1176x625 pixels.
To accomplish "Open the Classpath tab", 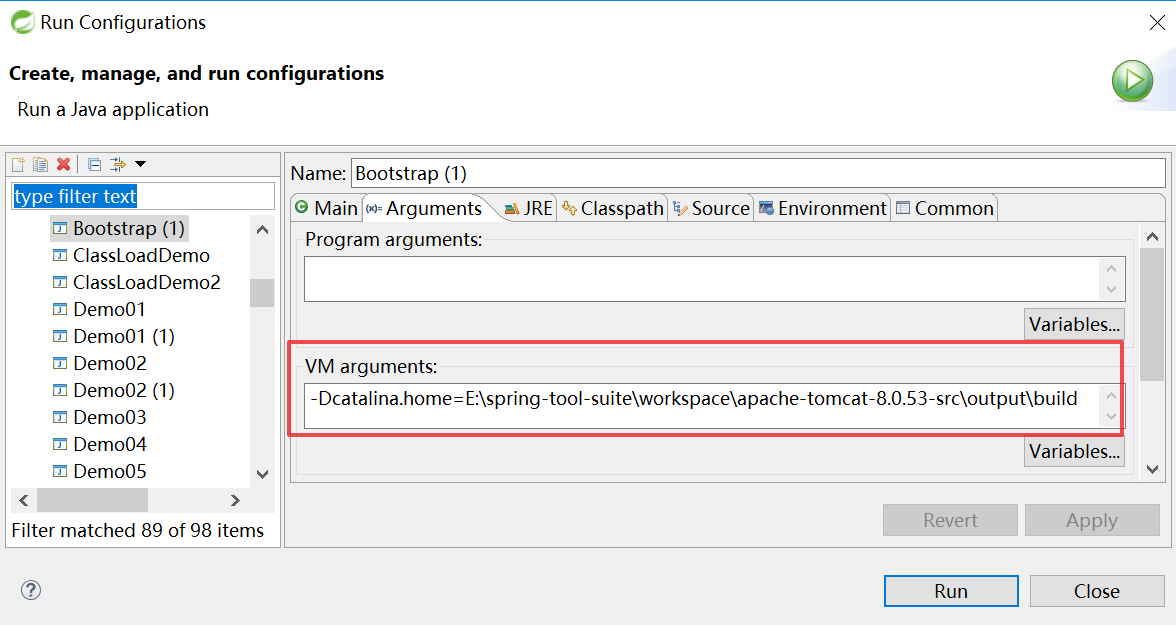I will pos(613,208).
